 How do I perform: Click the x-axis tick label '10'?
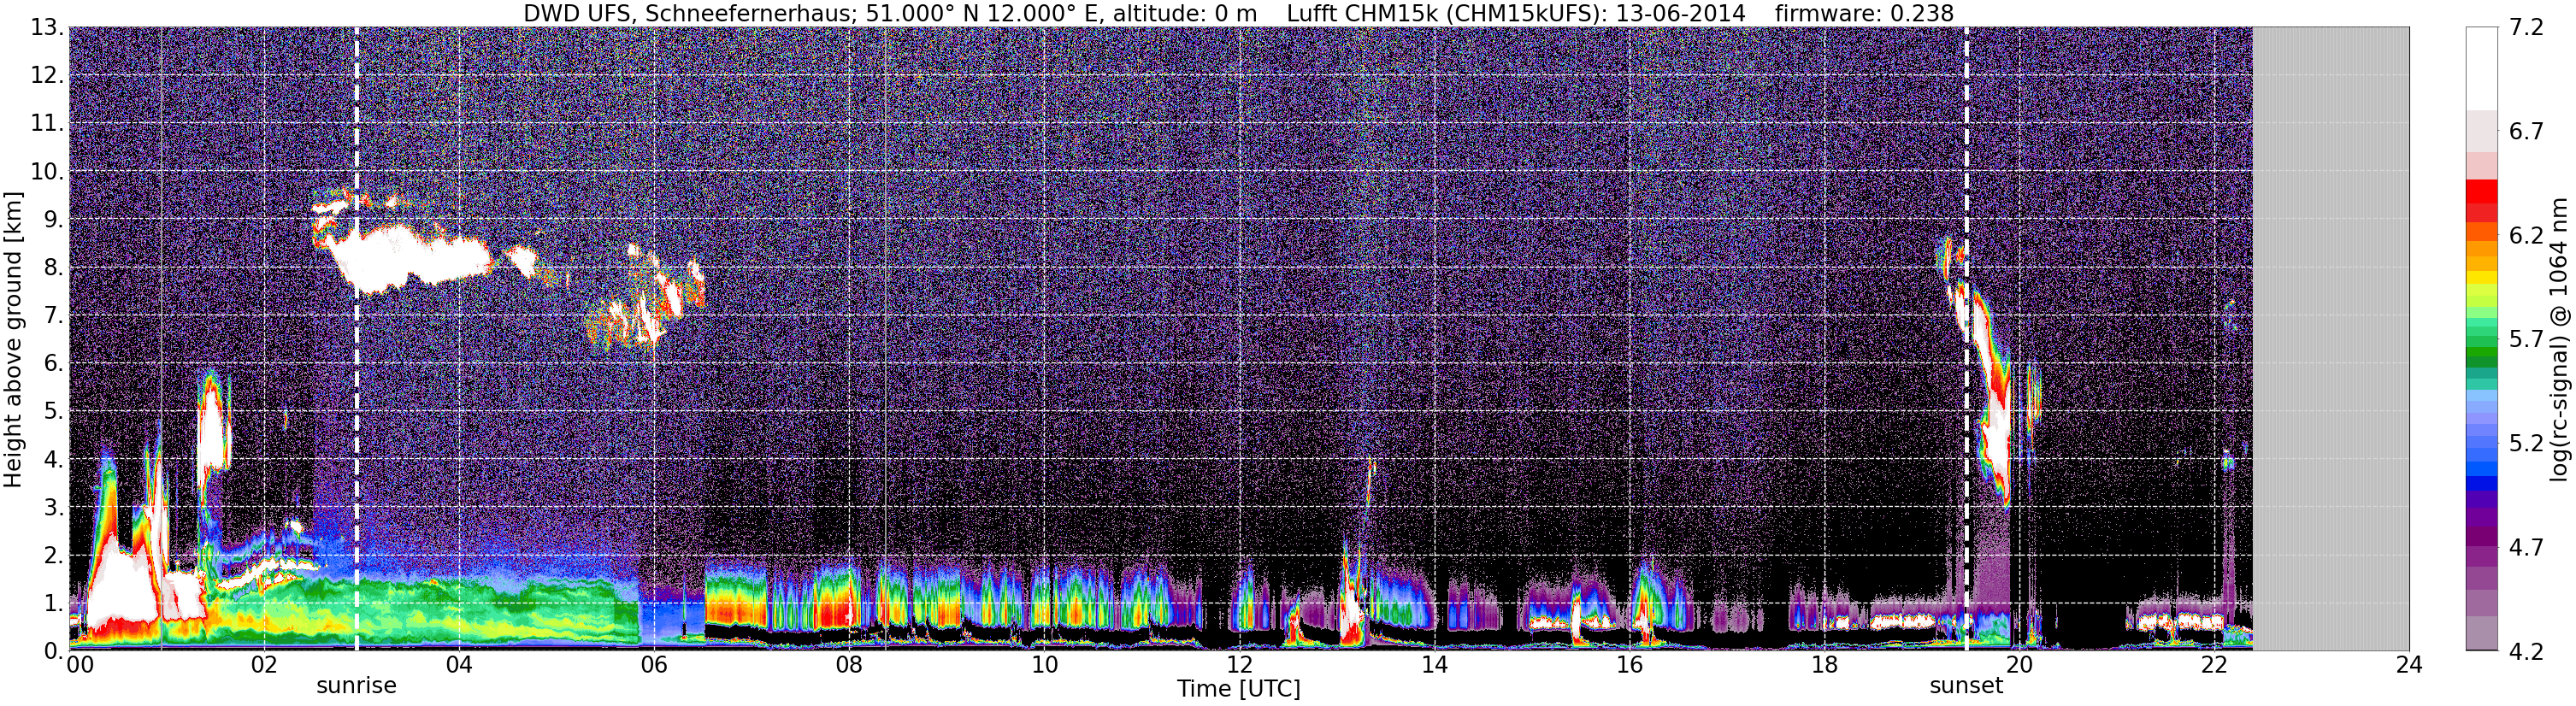[1044, 666]
